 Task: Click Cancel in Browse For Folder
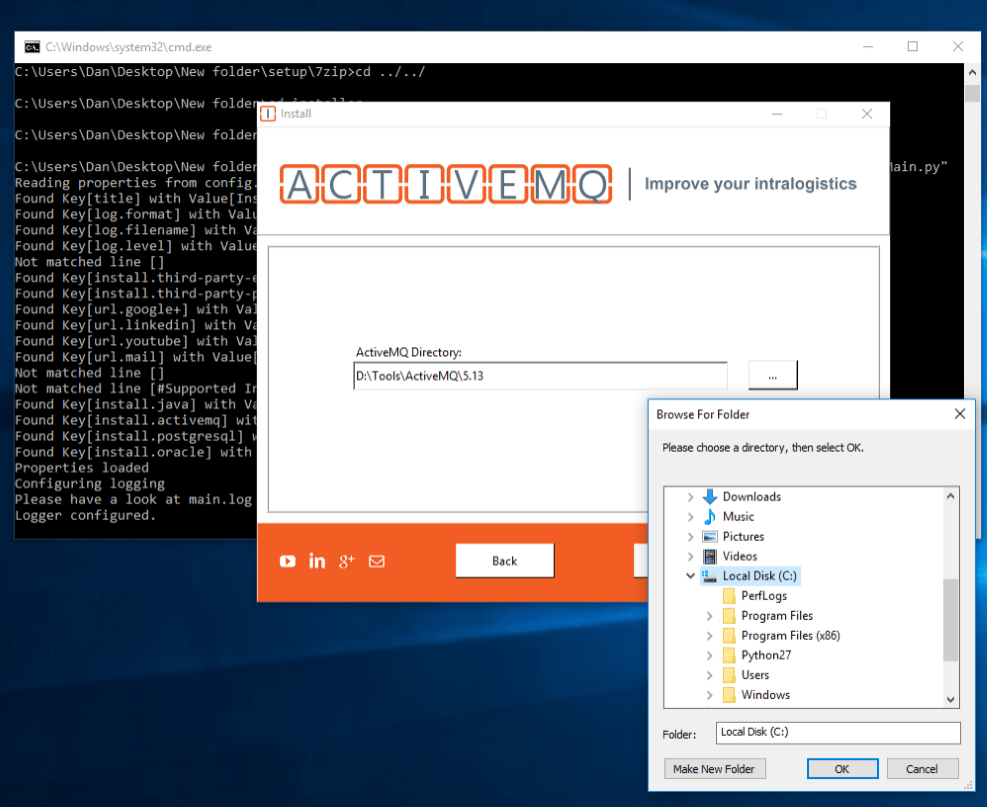tap(922, 769)
